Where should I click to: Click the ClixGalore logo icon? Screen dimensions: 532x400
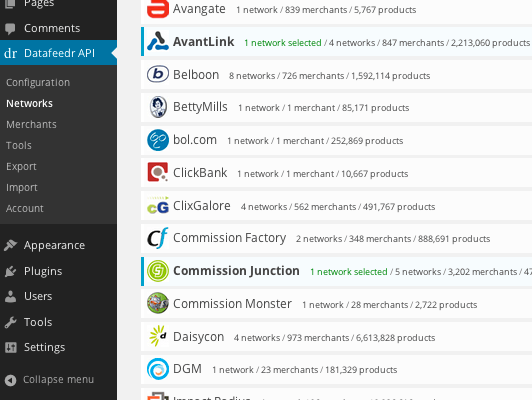pos(158,205)
